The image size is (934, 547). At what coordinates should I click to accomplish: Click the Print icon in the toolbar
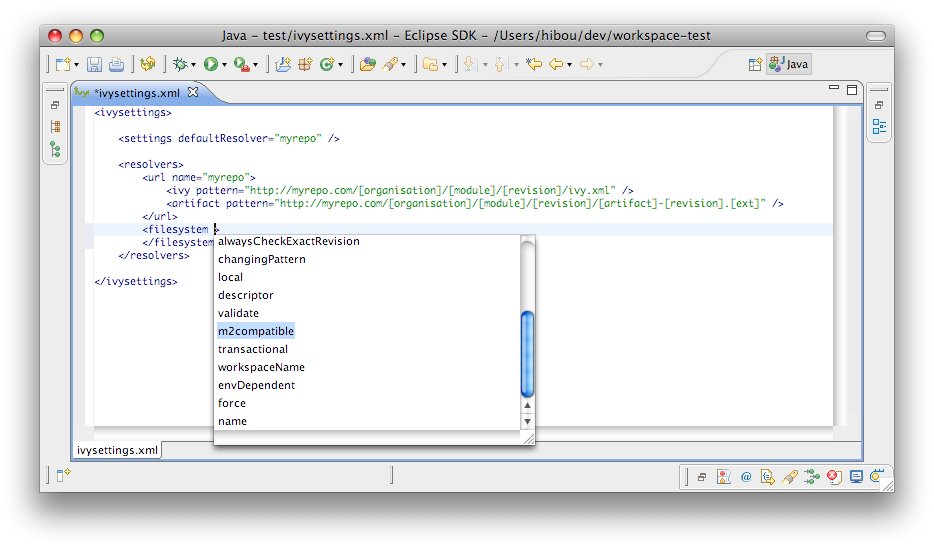tap(116, 64)
